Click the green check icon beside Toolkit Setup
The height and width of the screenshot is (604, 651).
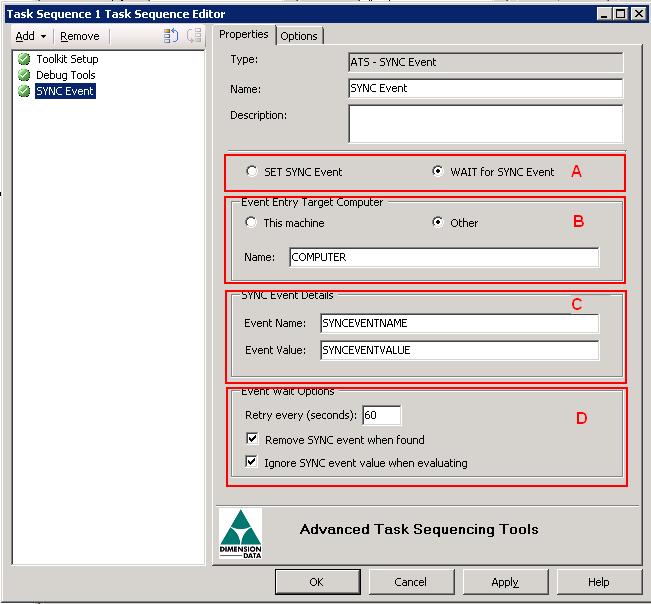tap(24, 59)
